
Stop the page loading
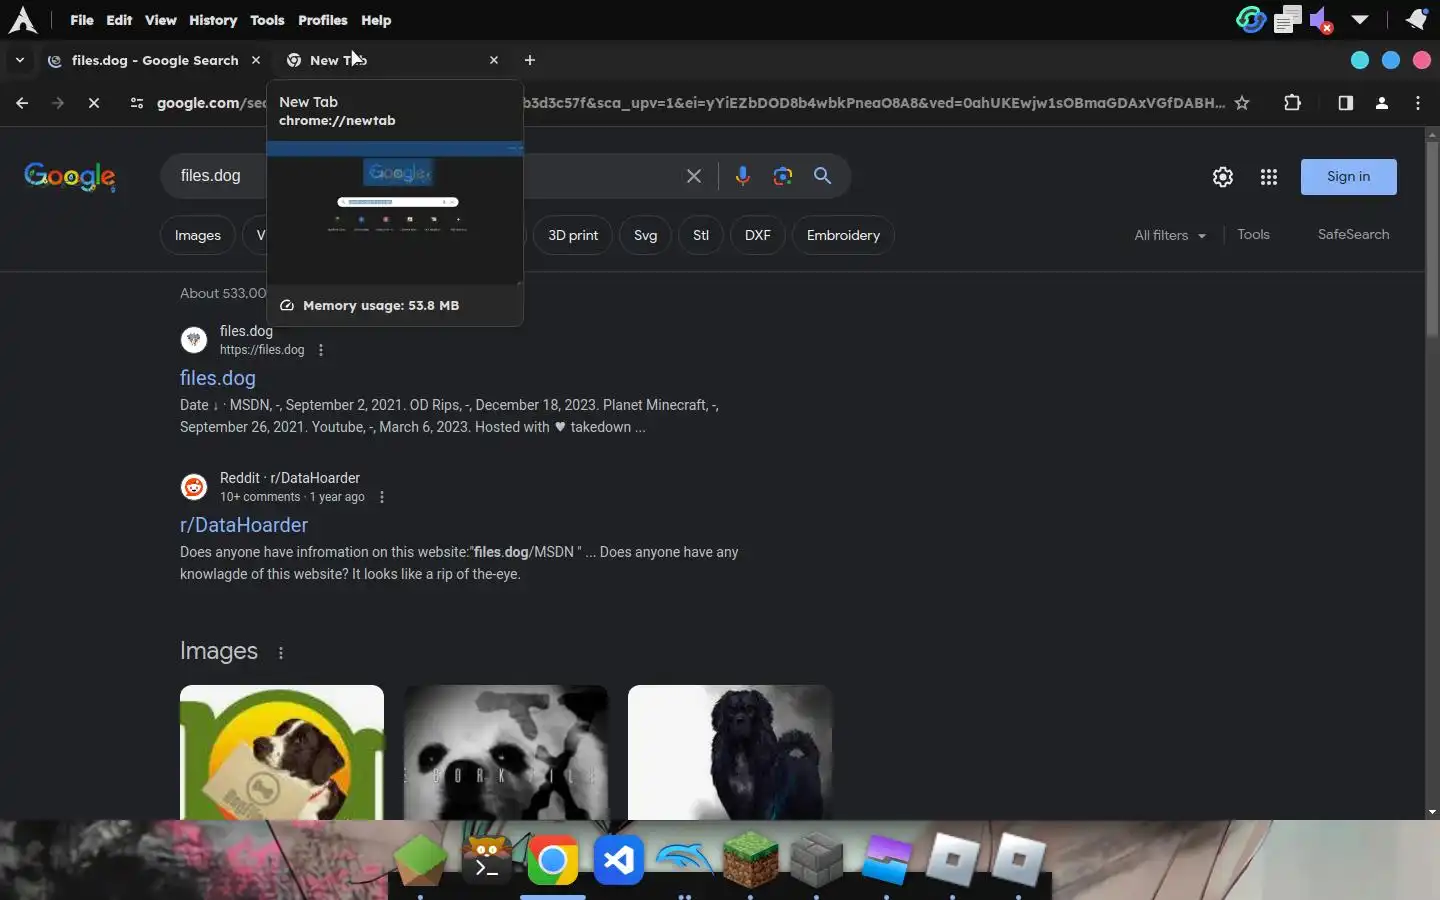pos(94,103)
